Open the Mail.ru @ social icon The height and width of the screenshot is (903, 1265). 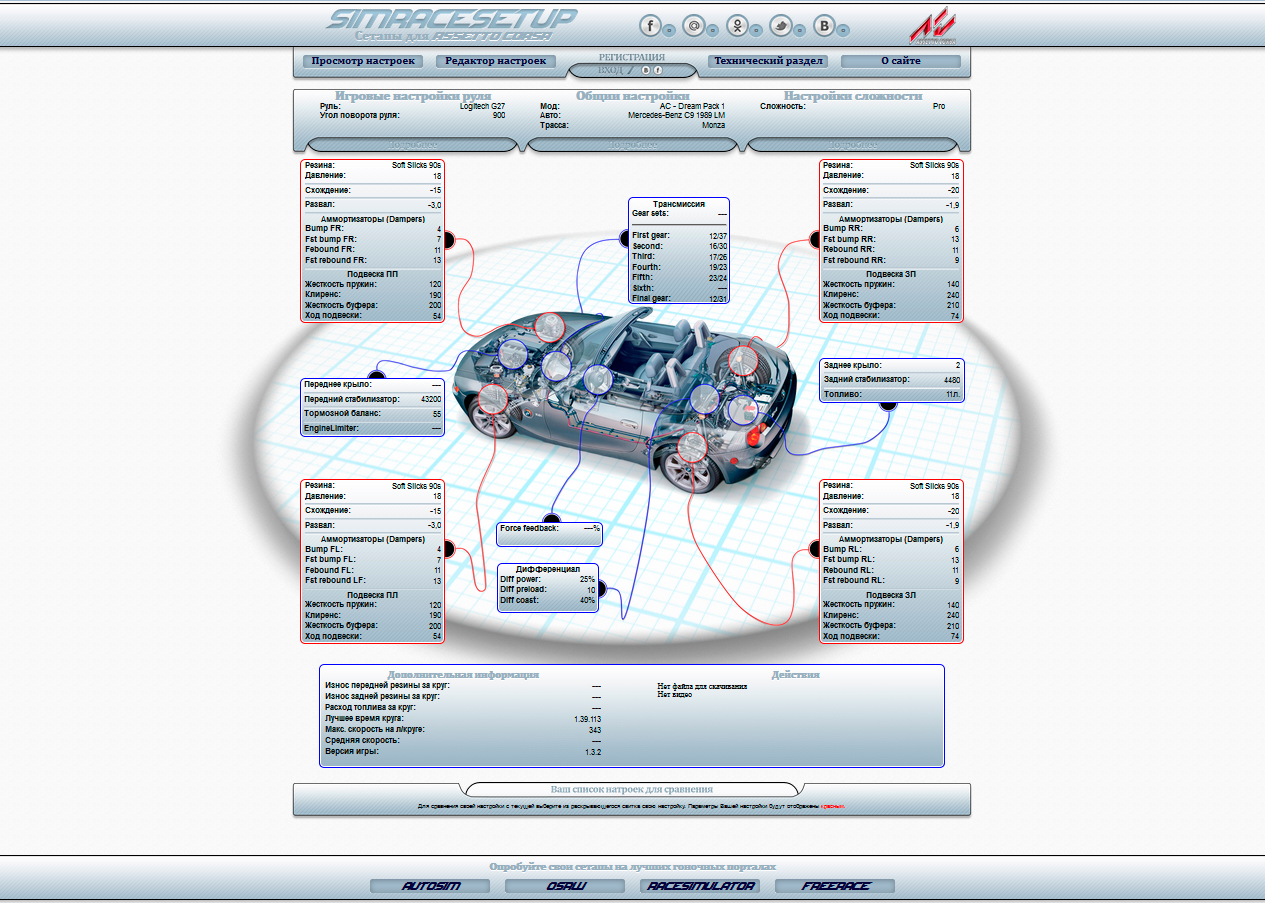pos(694,26)
